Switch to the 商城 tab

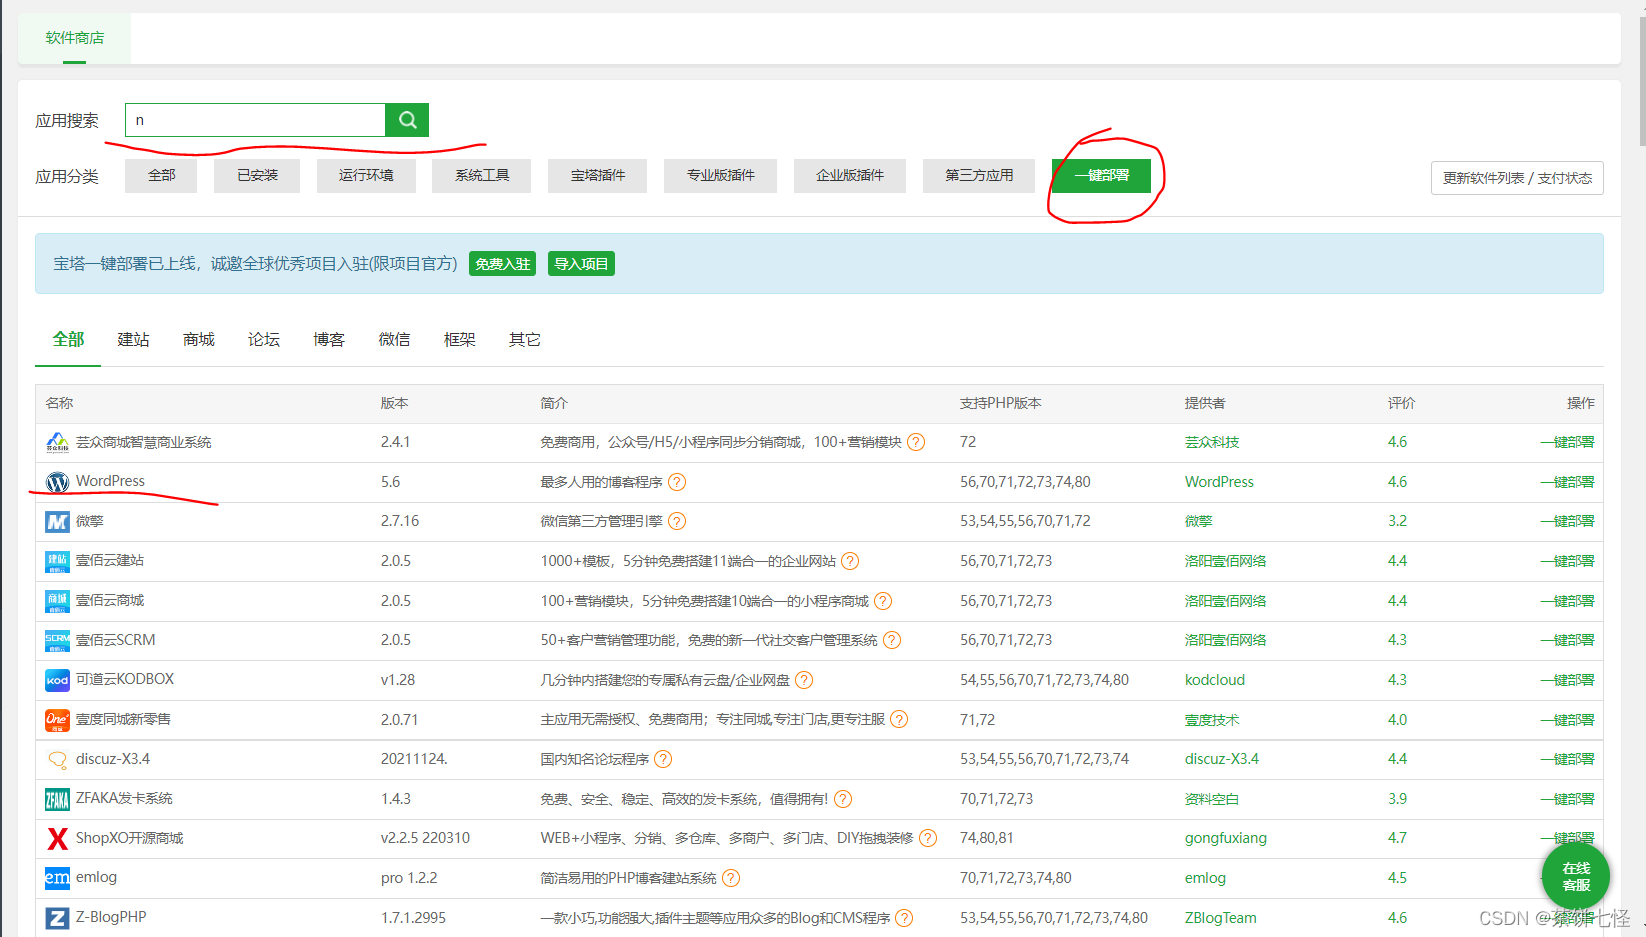click(x=199, y=340)
